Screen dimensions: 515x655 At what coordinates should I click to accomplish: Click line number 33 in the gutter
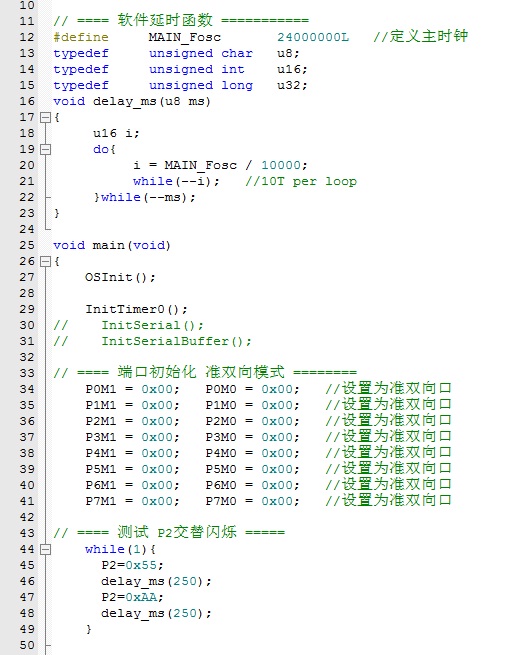[x=27, y=373]
